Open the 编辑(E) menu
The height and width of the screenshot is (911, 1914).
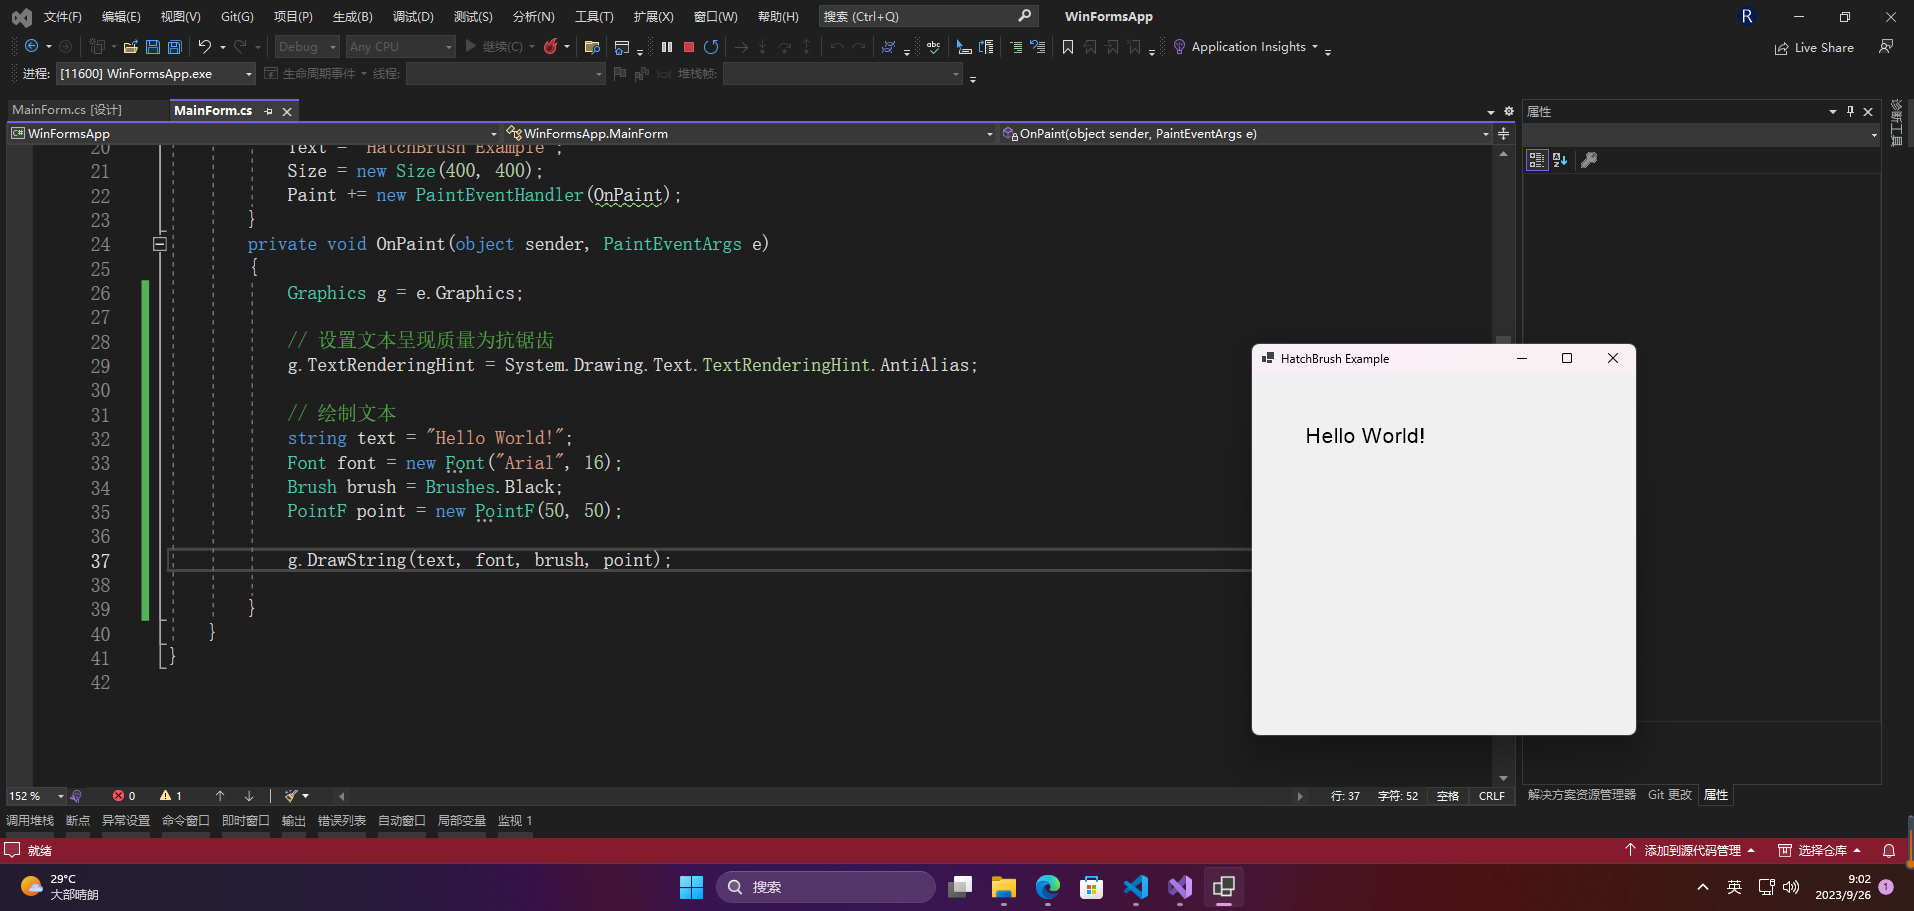[121, 16]
